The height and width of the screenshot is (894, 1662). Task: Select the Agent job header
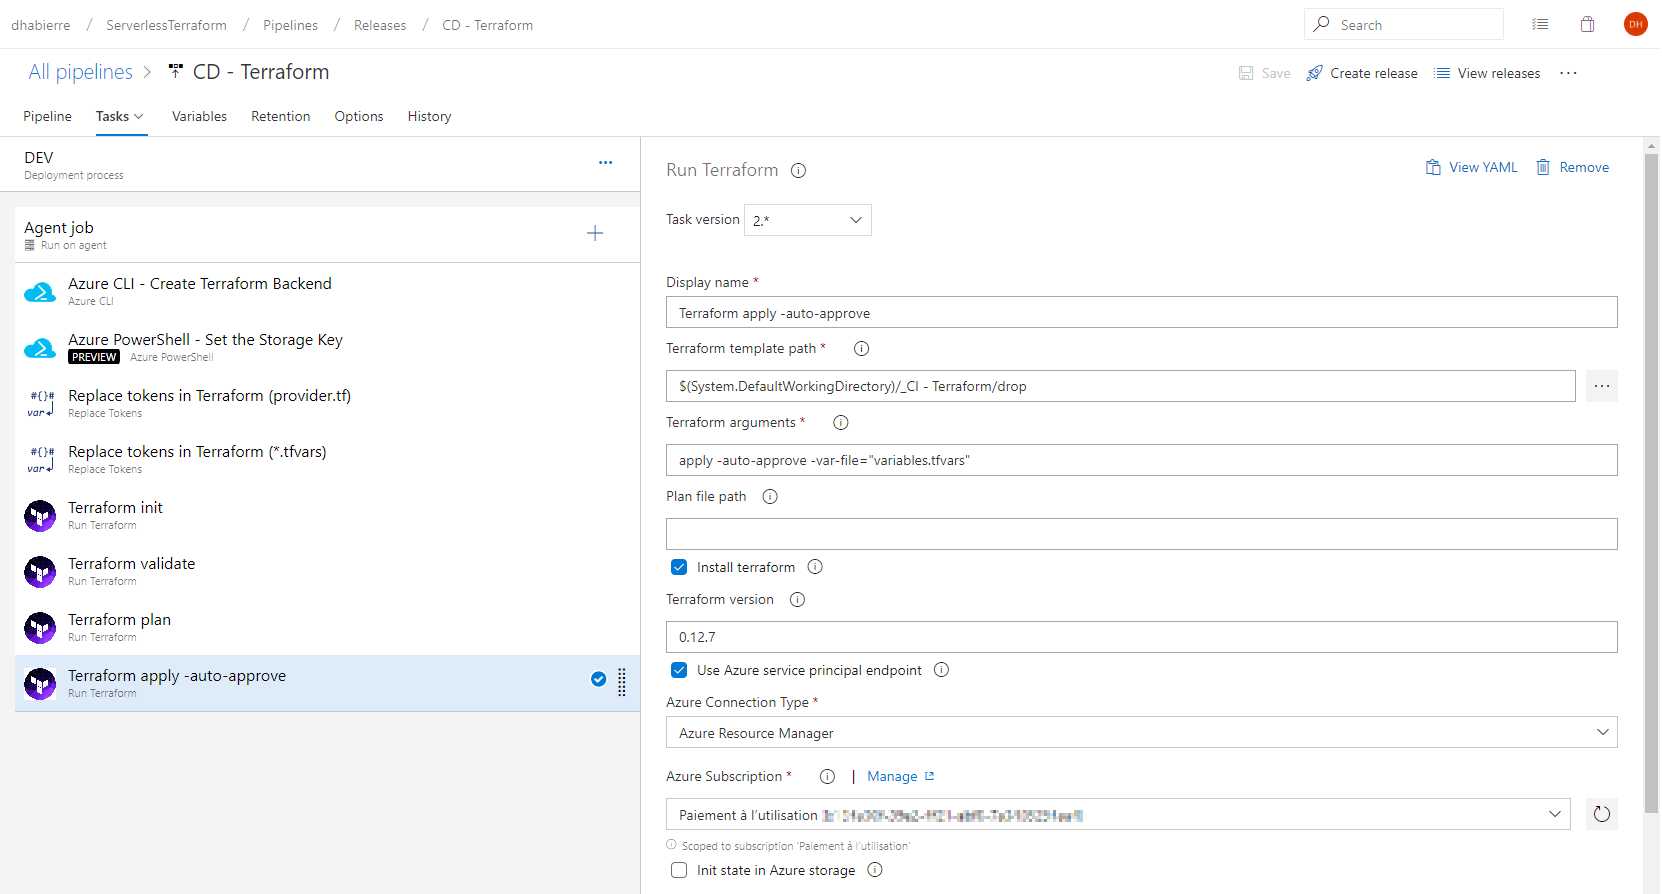click(327, 235)
